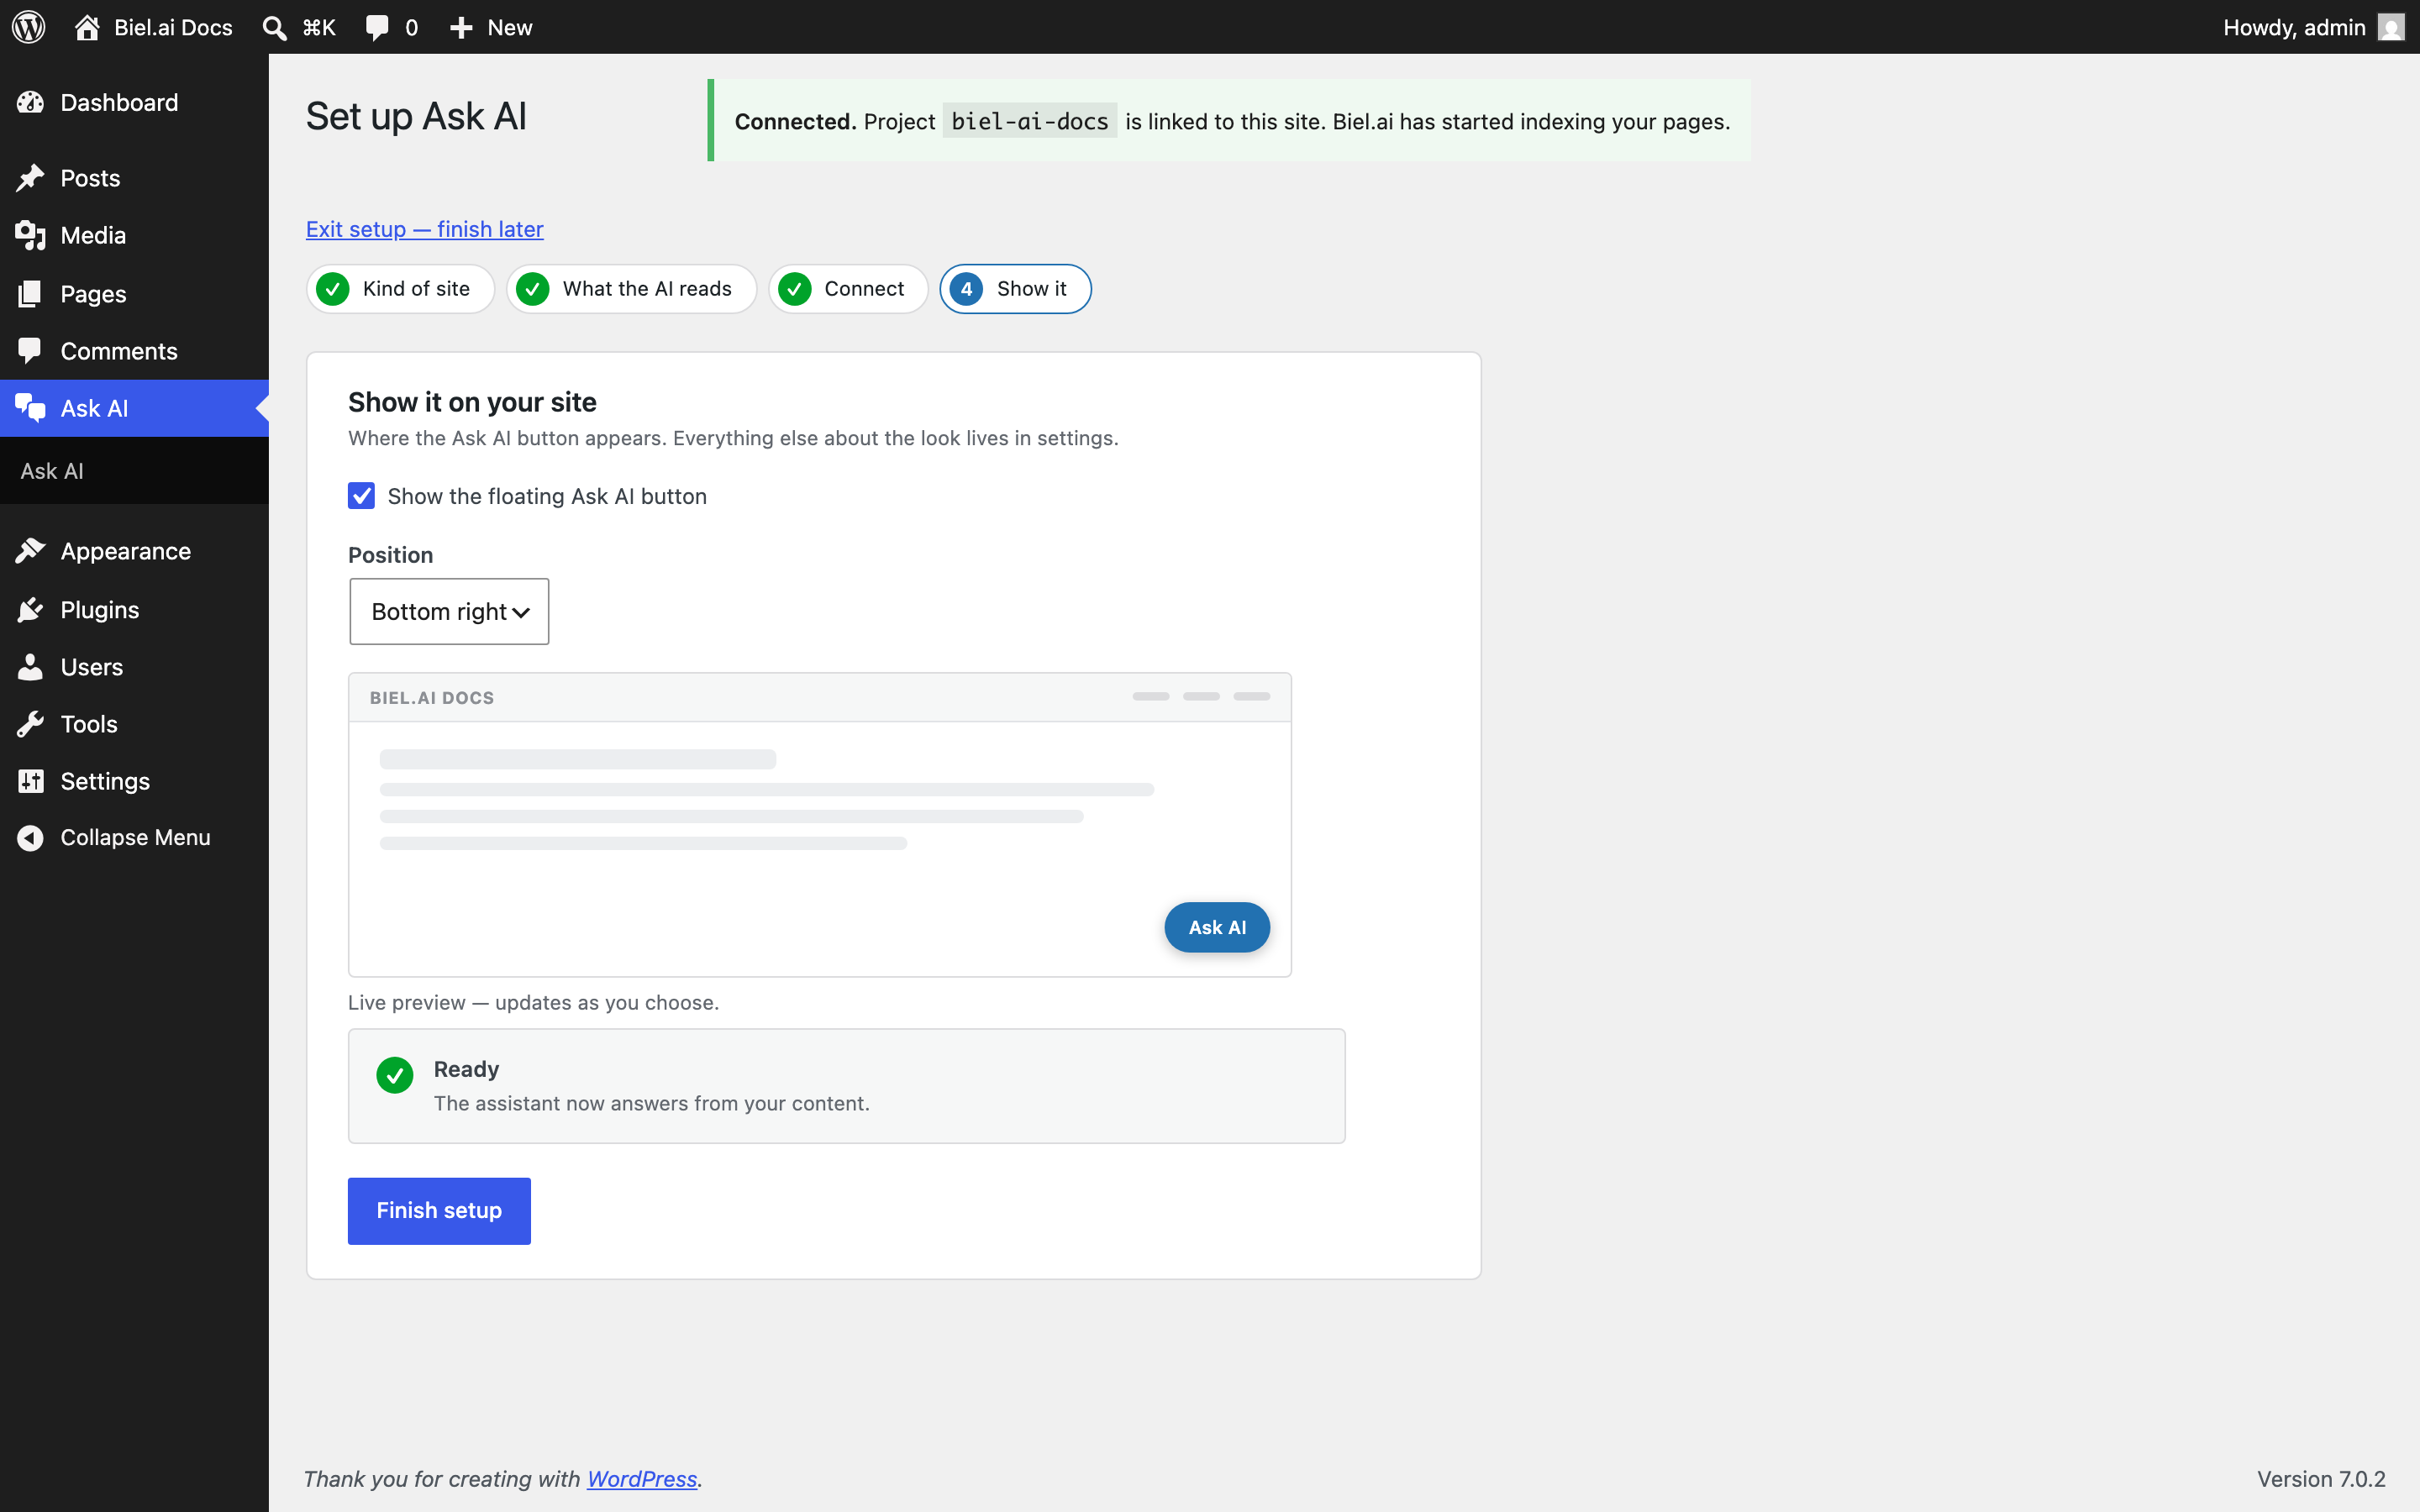Uncheck Show the floating Ask AI button
2420x1512 pixels.
pyautogui.click(x=361, y=496)
